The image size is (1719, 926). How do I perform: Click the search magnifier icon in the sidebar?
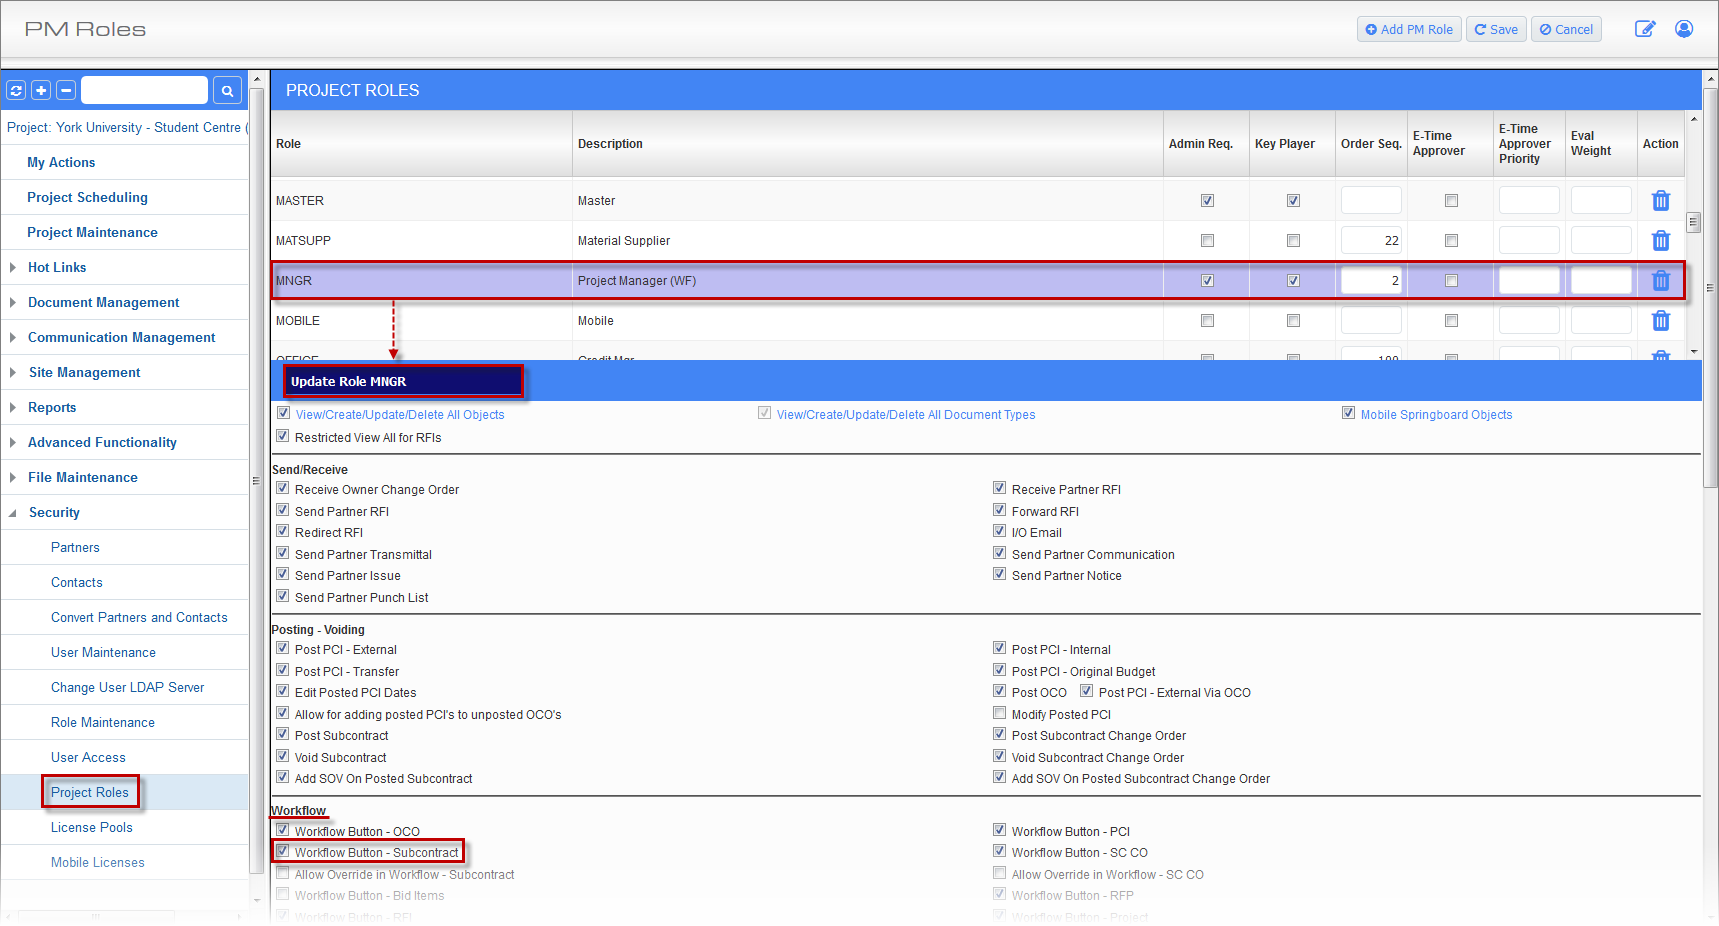pyautogui.click(x=227, y=90)
